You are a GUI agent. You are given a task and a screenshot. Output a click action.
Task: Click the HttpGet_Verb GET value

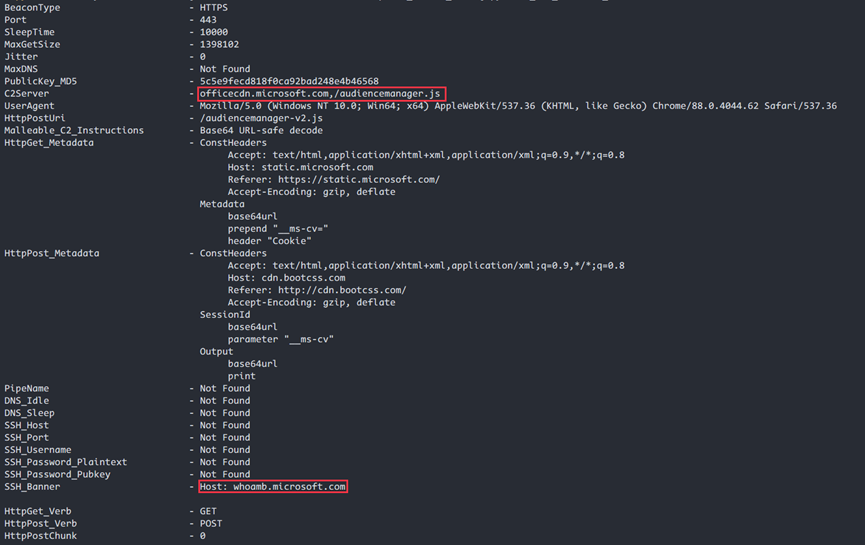pos(208,511)
